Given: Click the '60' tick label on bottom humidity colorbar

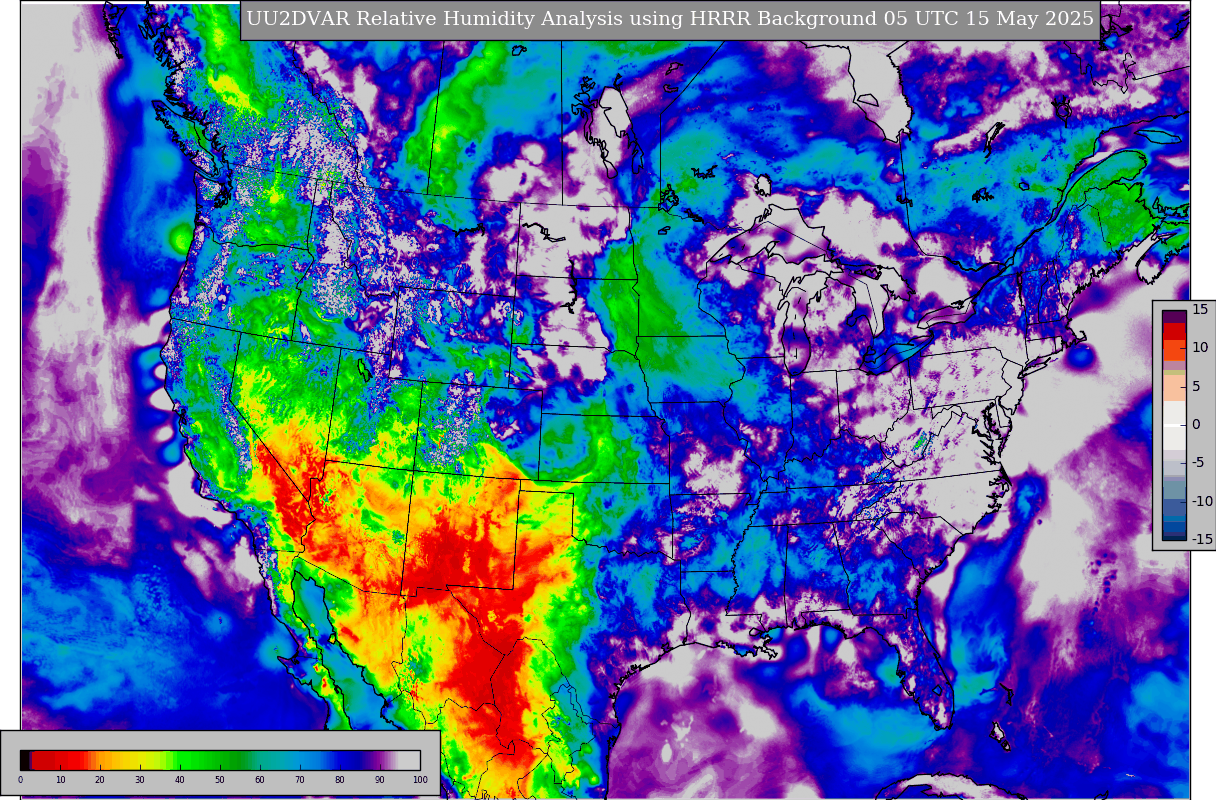Looking at the screenshot, I should (x=260, y=780).
